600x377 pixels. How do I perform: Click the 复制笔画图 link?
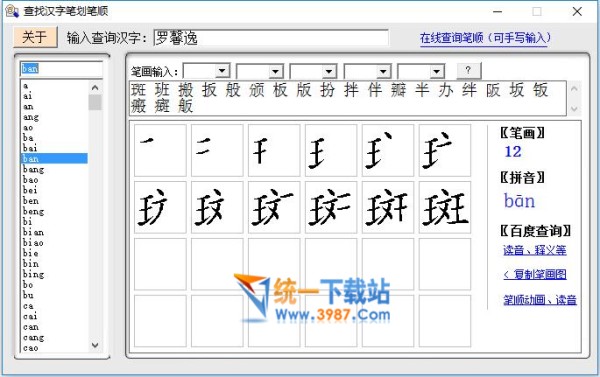[535, 274]
